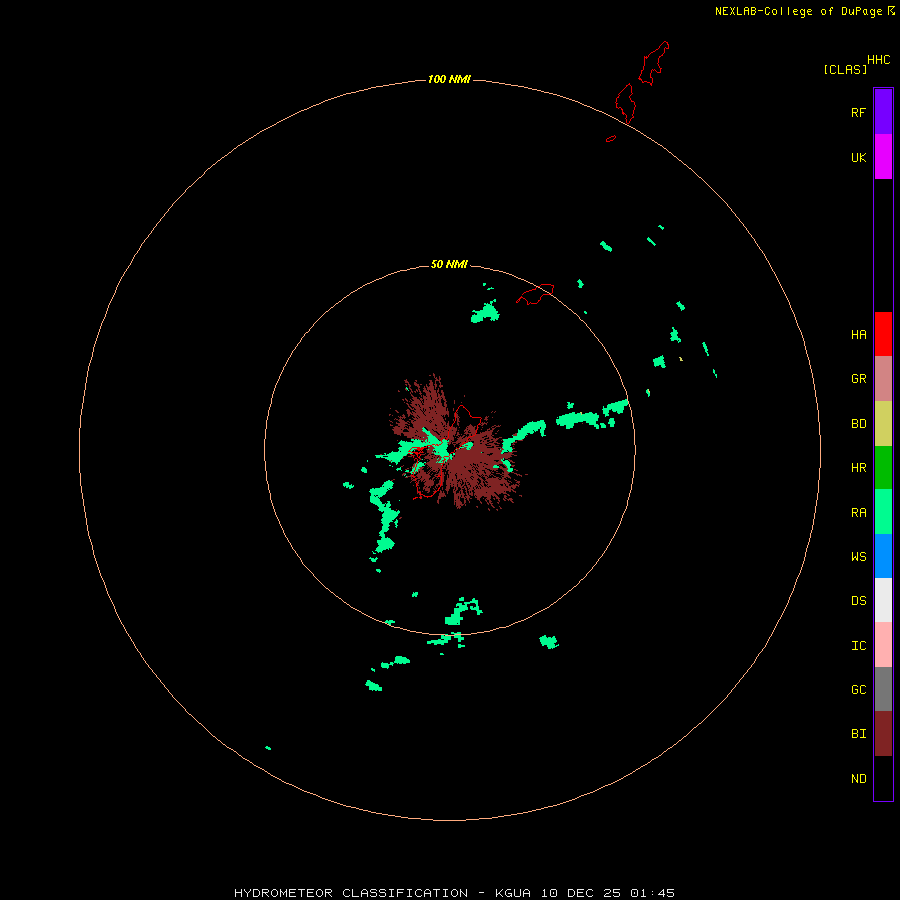Click the 50 NMI range ring label
The image size is (900, 900).
point(449,264)
